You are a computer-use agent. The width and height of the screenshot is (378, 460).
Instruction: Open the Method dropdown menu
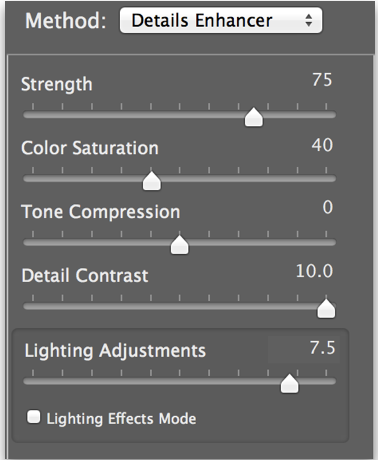click(x=221, y=21)
